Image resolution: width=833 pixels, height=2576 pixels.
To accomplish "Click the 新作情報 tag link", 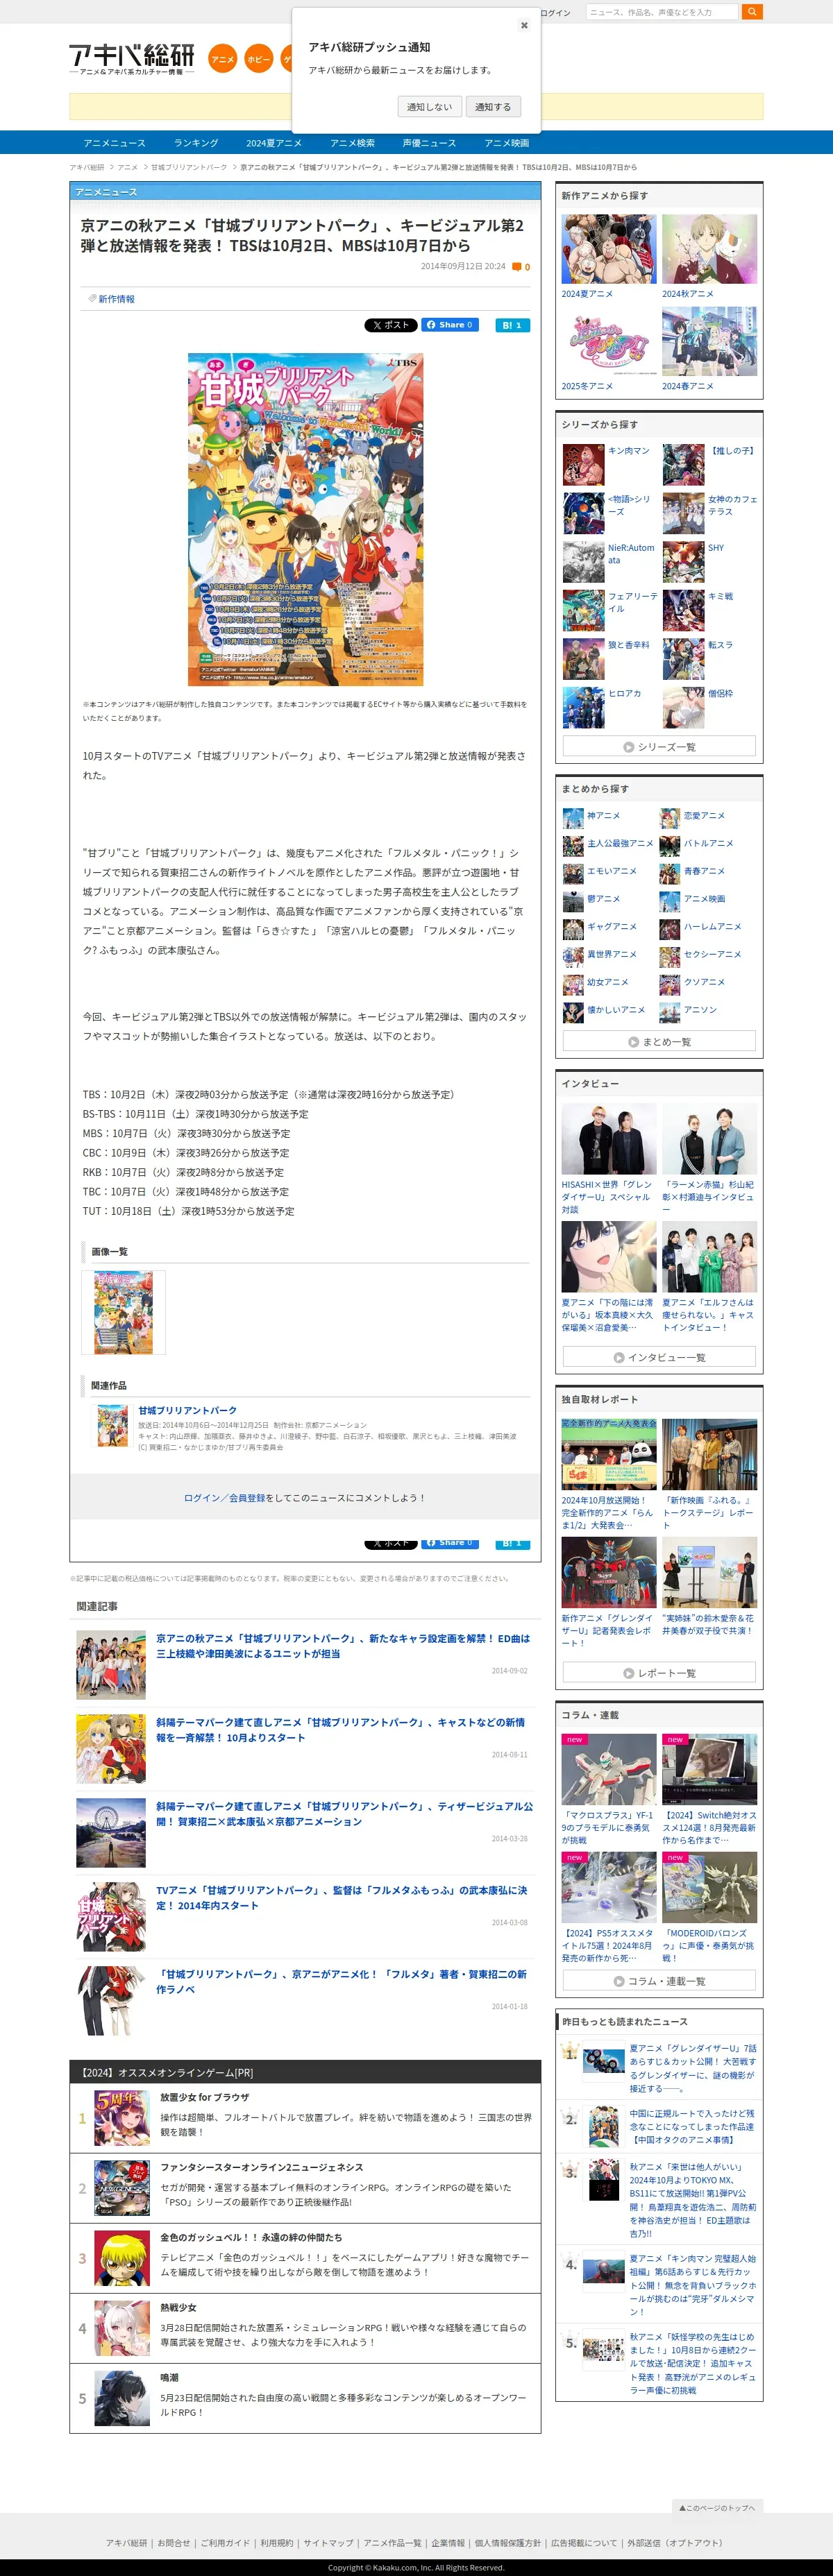I will (116, 299).
